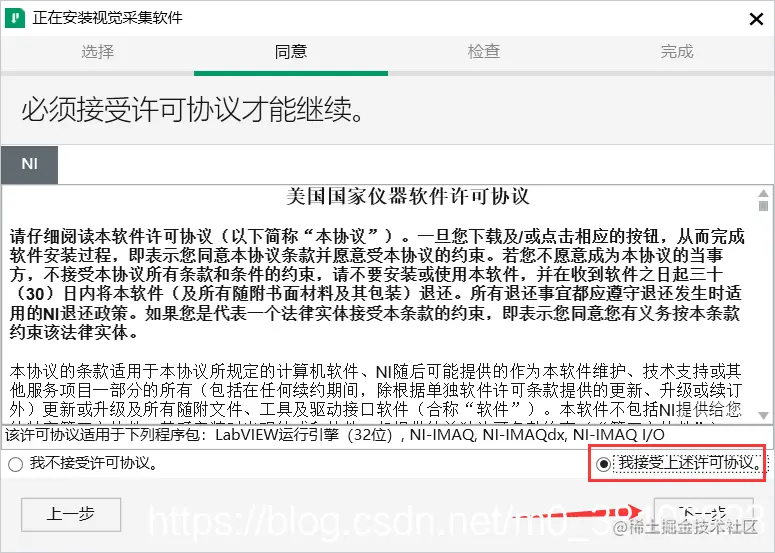The width and height of the screenshot is (775, 553).
Task: Click the text "必须接受许可协议才能继续。"
Action: 194,109
